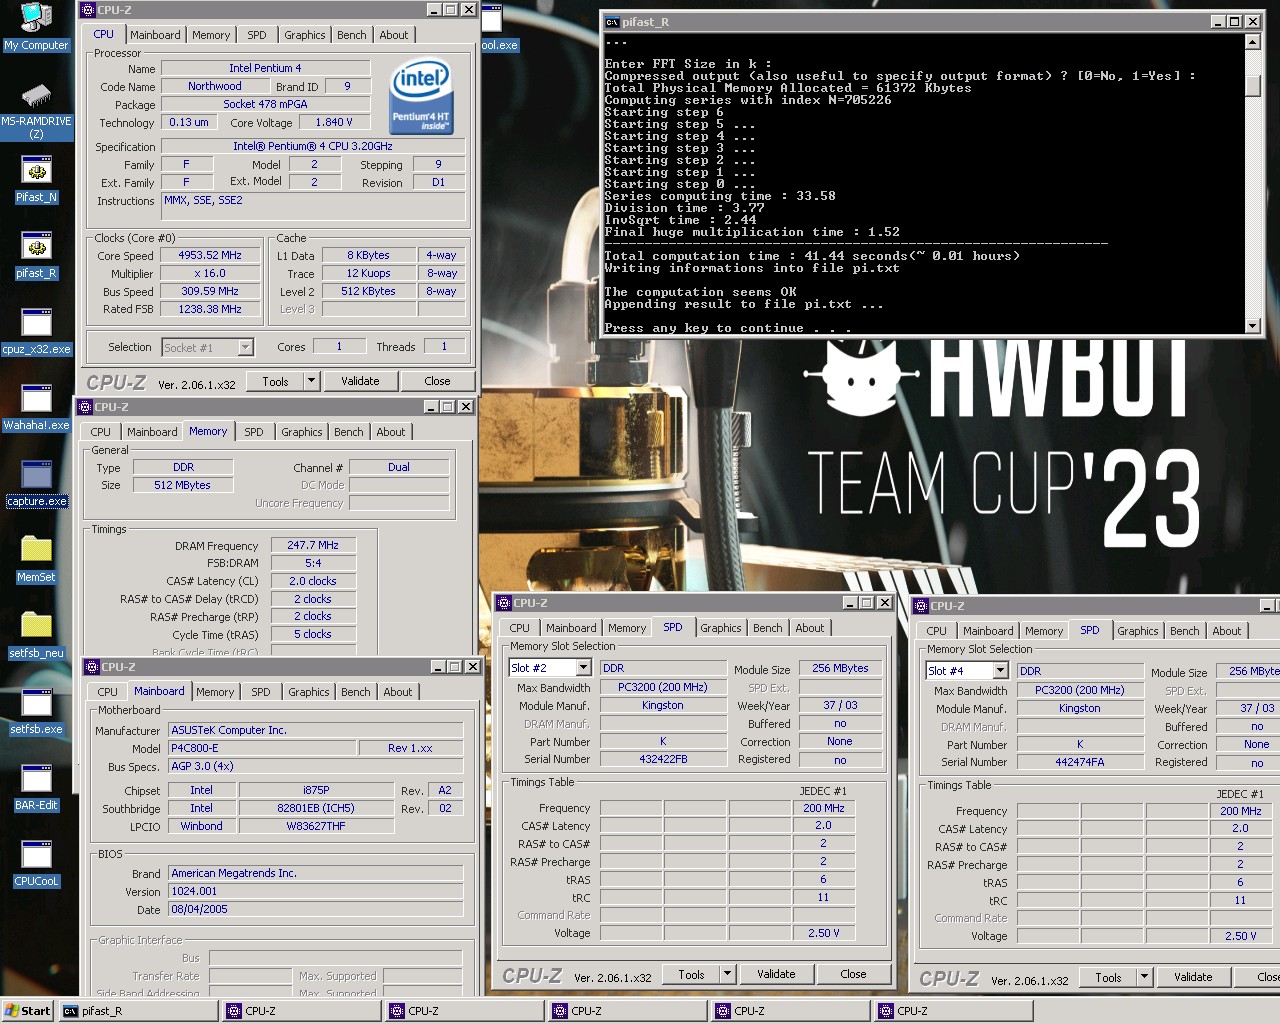Click the Intel Pentium 4 HT logo
Image resolution: width=1280 pixels, height=1024 pixels.
tap(421, 96)
